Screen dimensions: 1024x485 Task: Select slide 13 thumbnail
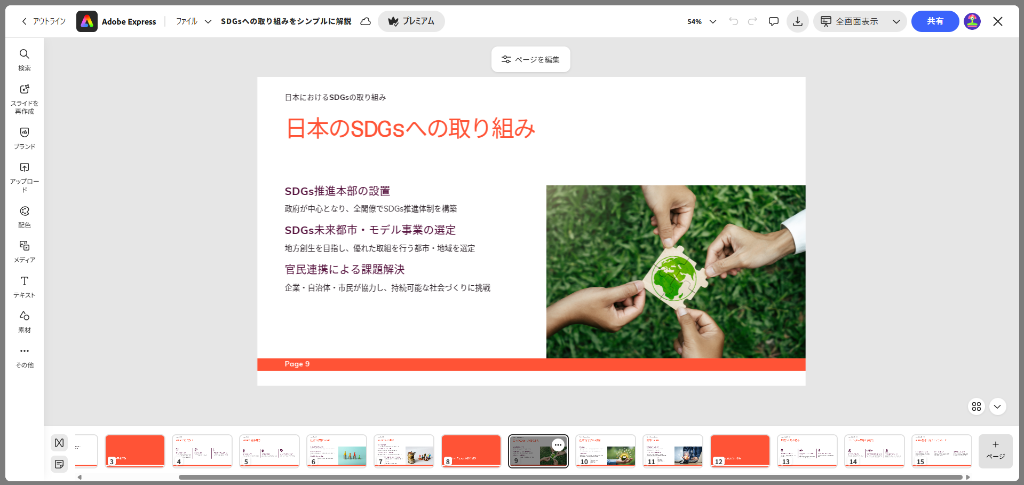pyautogui.click(x=807, y=451)
